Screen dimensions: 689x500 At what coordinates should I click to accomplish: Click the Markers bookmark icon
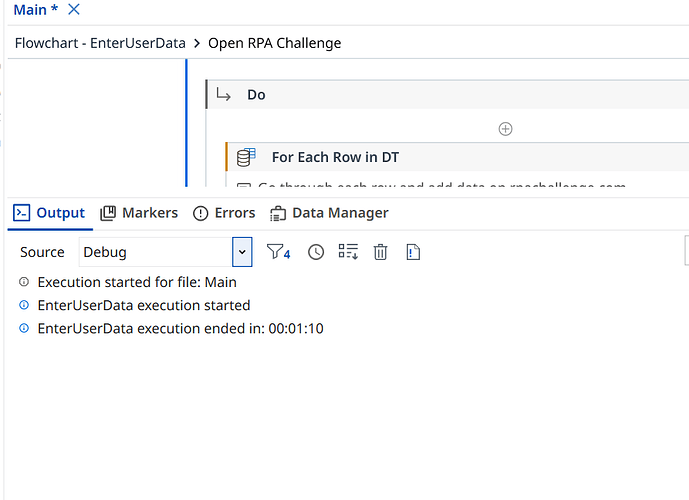tap(108, 213)
